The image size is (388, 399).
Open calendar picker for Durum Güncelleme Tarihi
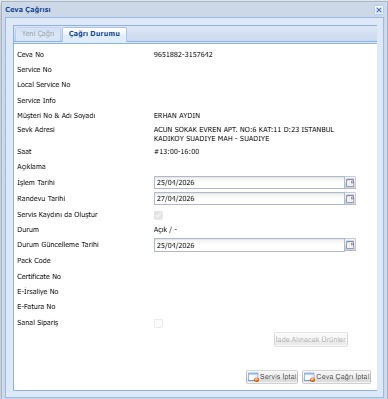[350, 245]
